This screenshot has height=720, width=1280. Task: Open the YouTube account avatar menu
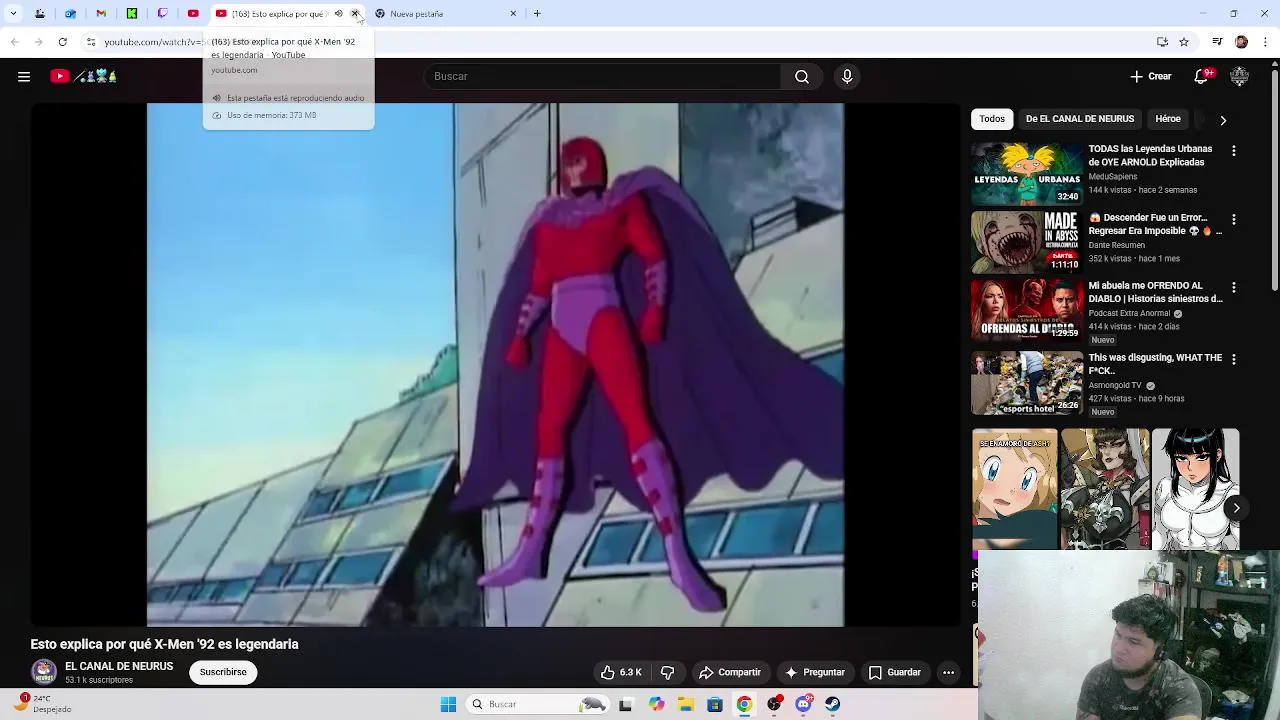(1239, 76)
